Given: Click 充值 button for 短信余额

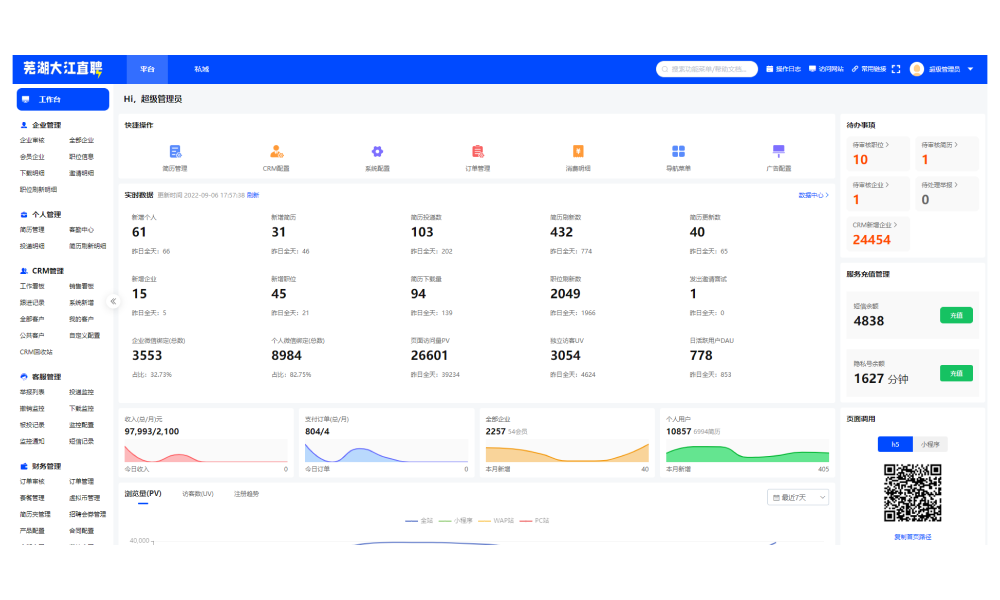Looking at the screenshot, I should [956, 315].
